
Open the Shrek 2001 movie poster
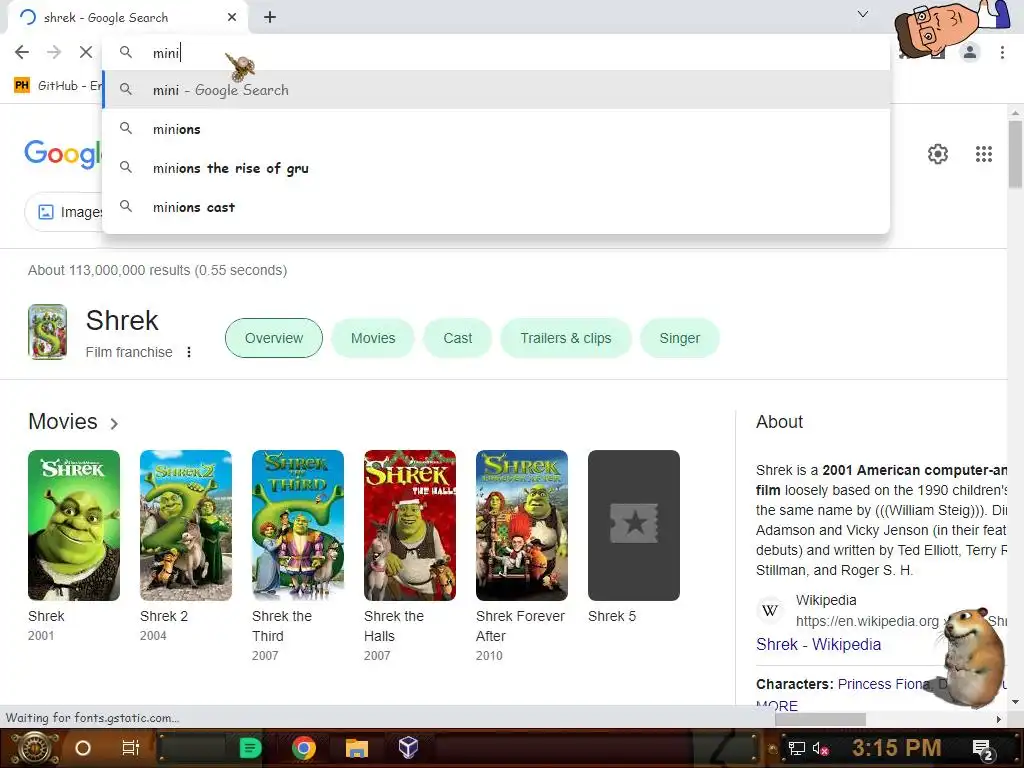point(74,525)
